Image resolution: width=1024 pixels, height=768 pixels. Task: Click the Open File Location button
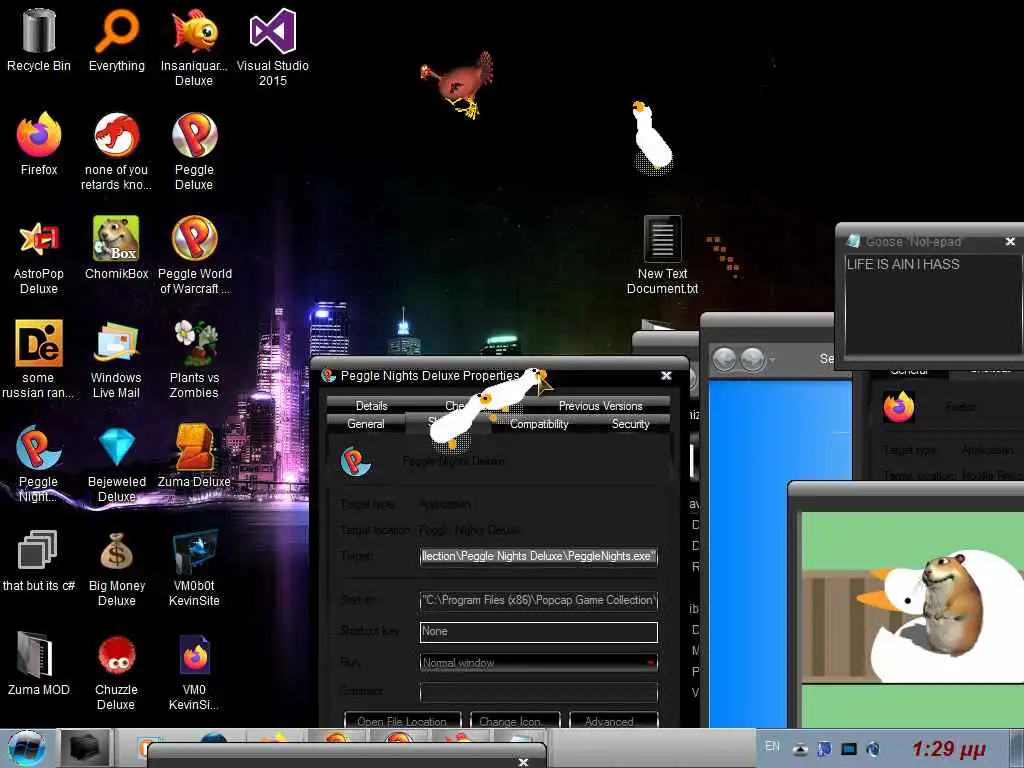pos(402,721)
